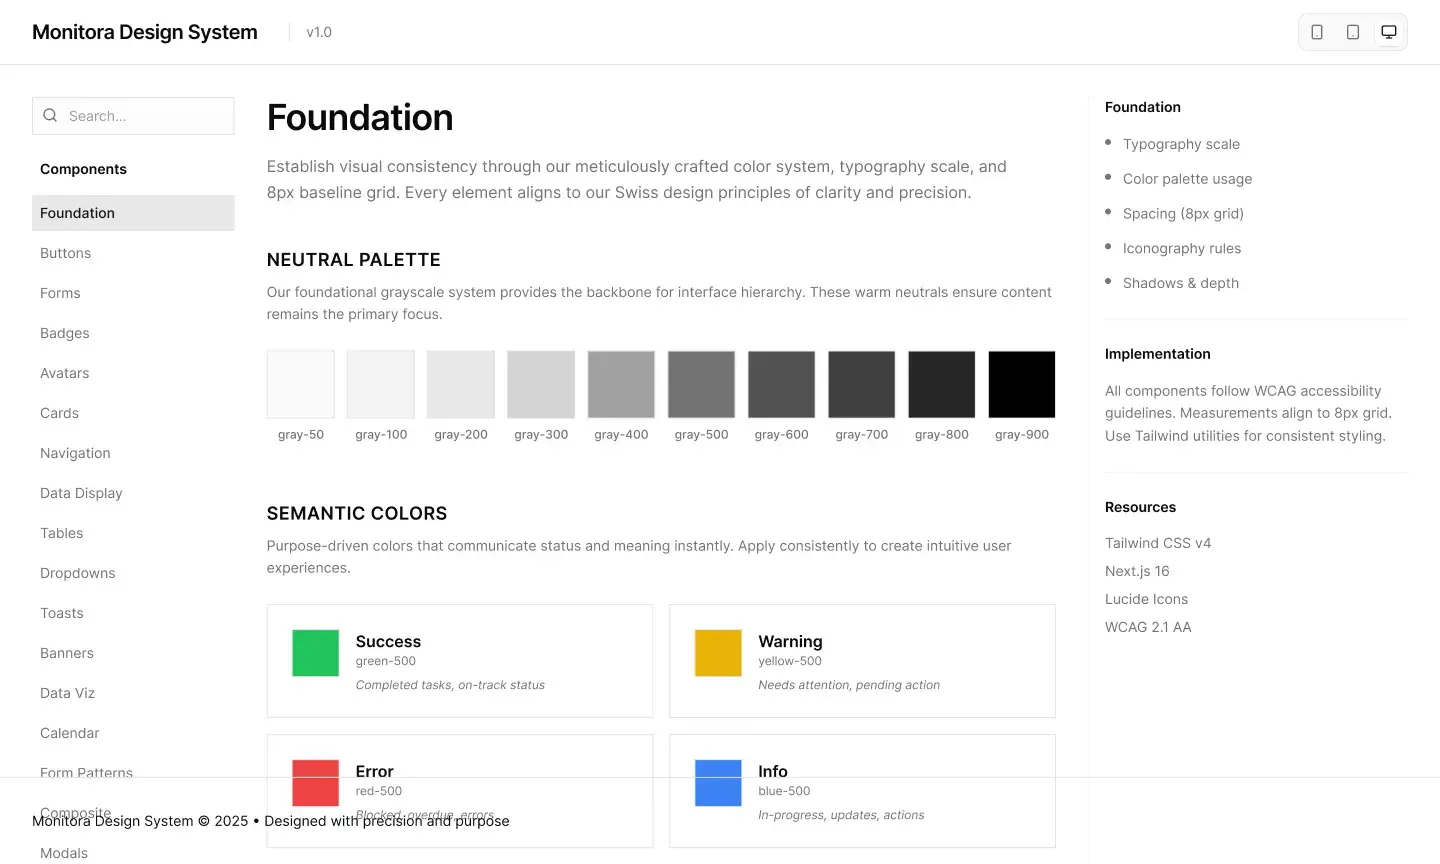Click the yellow Warning color square
Image resolution: width=1440 pixels, height=864 pixels.
(x=718, y=653)
